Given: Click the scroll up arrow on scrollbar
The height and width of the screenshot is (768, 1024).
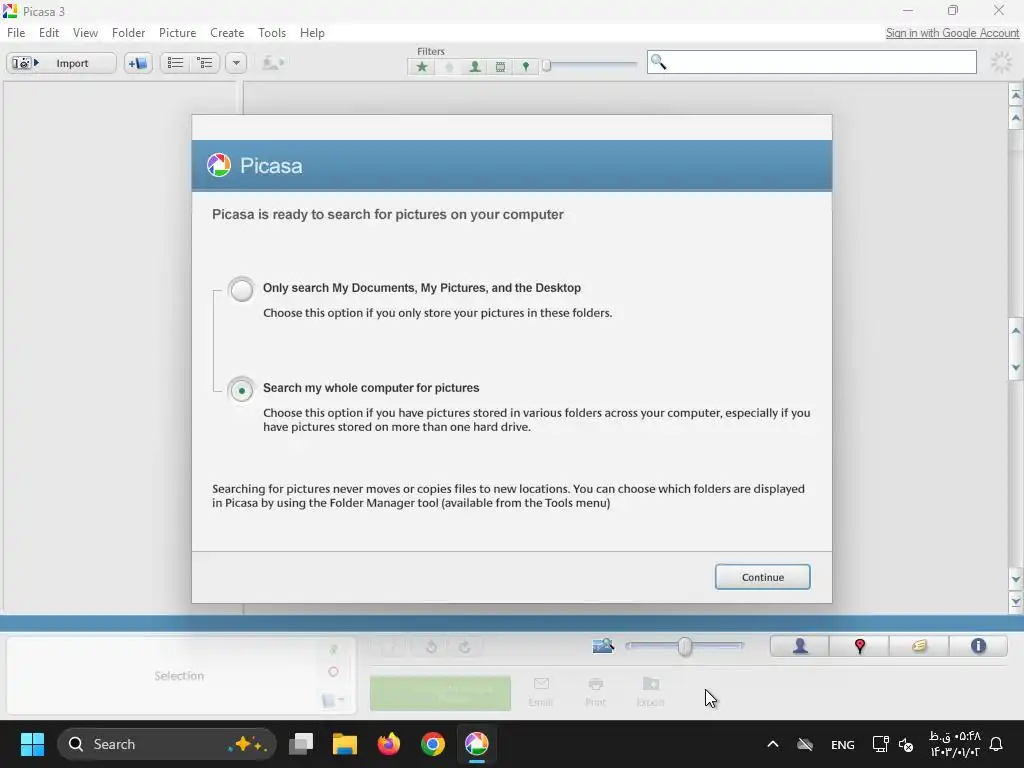Looking at the screenshot, I should (x=1016, y=118).
